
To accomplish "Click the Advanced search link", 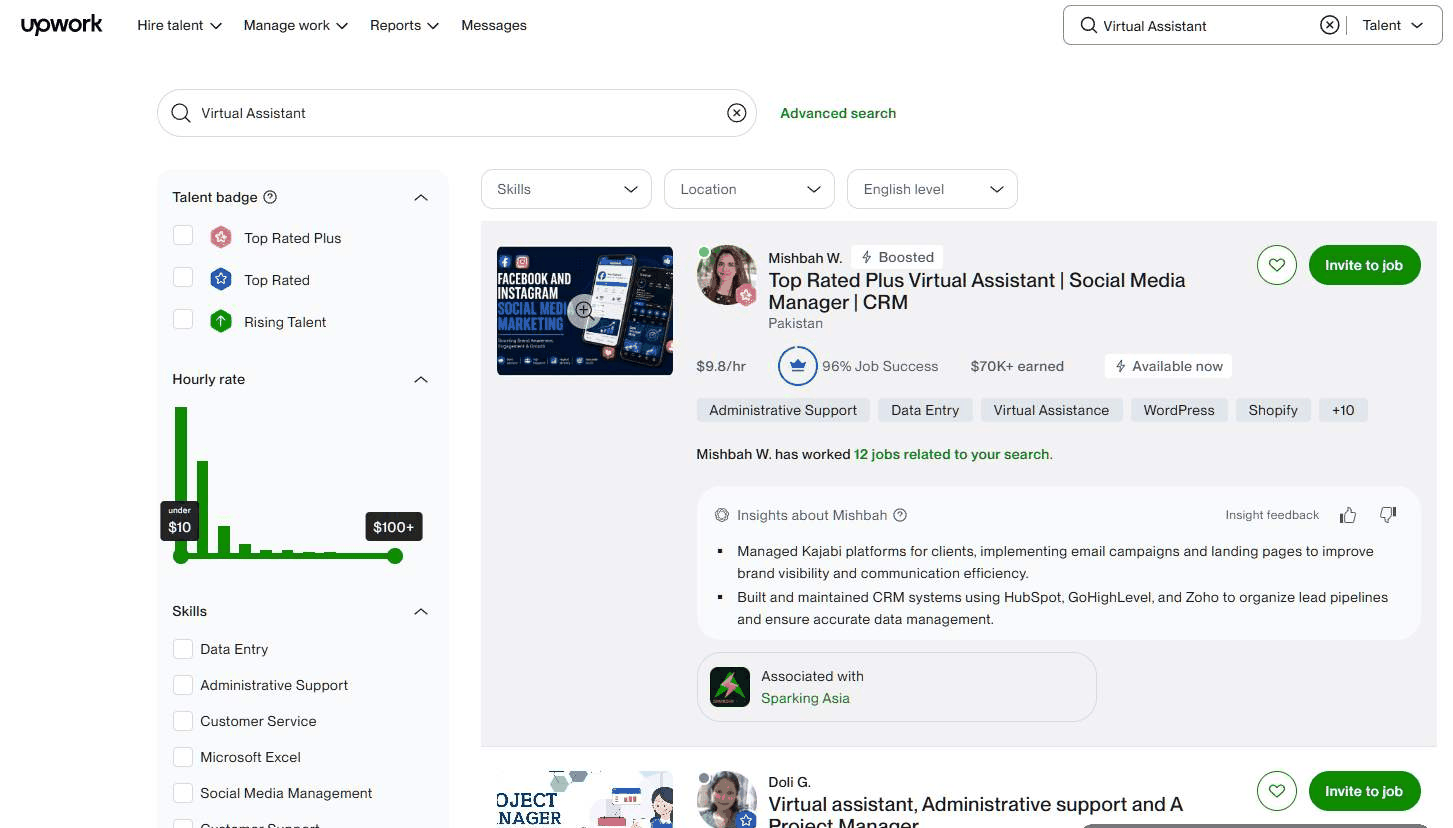I will 838,113.
